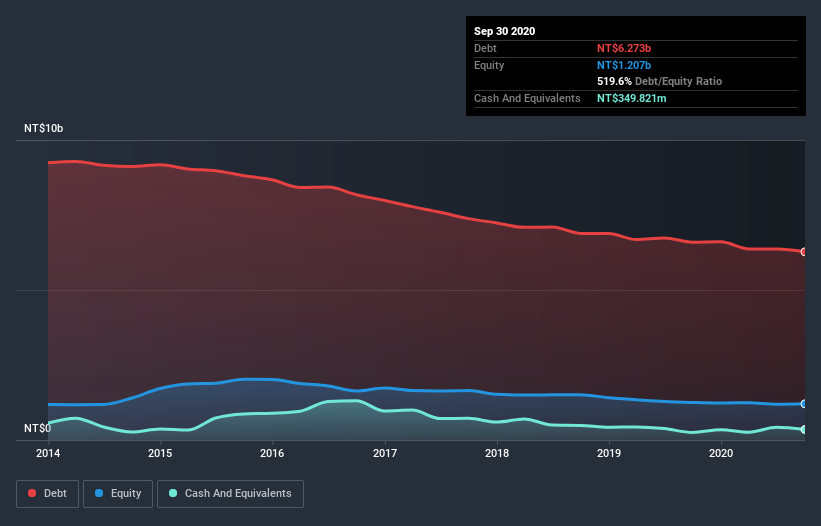Click the 2017 x-axis label
Viewport: 821px width, 526px height.
pyautogui.click(x=385, y=453)
